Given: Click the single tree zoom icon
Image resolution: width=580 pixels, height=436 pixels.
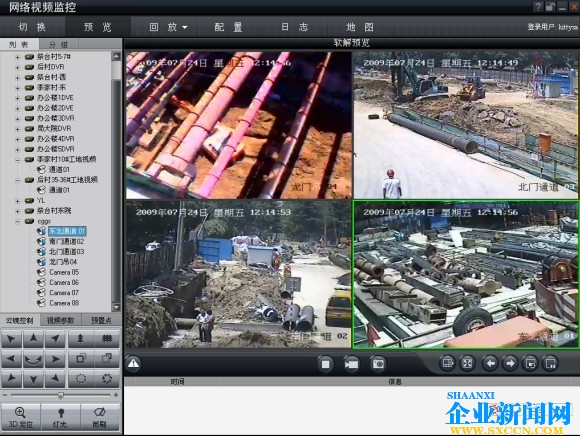Looking at the screenshot, I should (81, 339).
